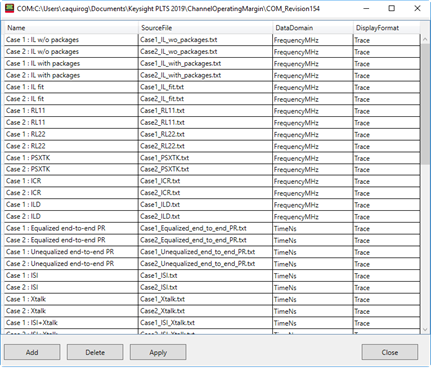Select 'Case 2 : RL11' name cell
Image resolution: width=432 pixels, height=368 pixels.
(x=71, y=122)
